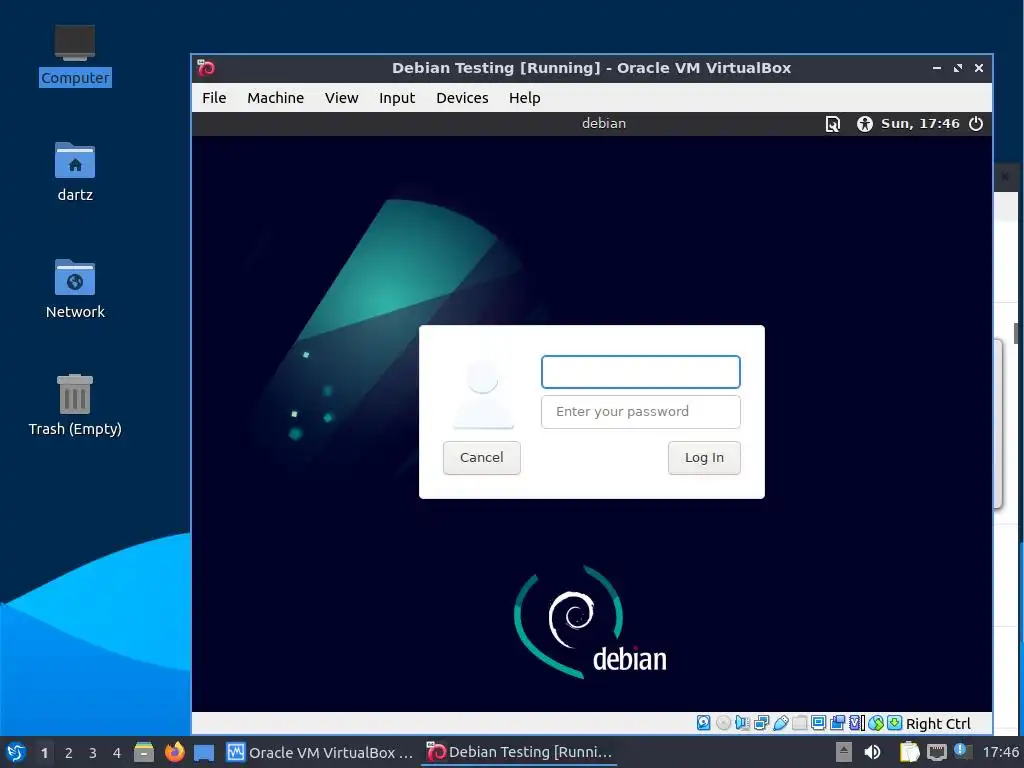1024x768 pixels.
Task: Click the CPU virtualization indicator icon
Action: coord(857,723)
